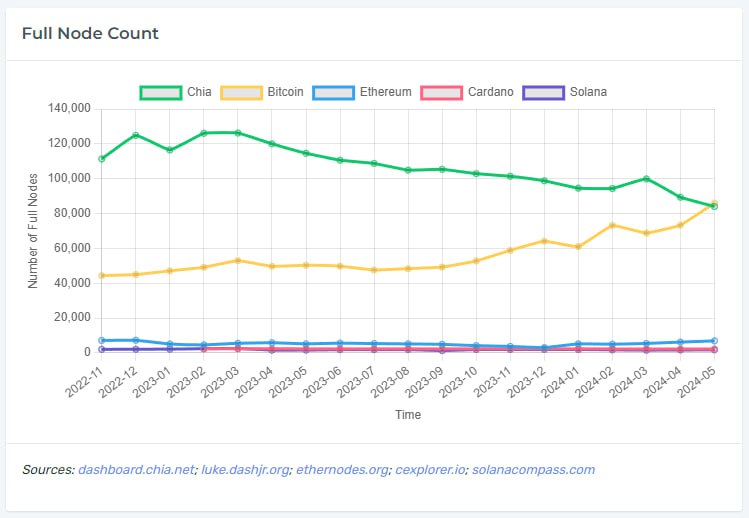Select Bitcoin data point at 2024-02
The height and width of the screenshot is (518, 749).
point(612,225)
